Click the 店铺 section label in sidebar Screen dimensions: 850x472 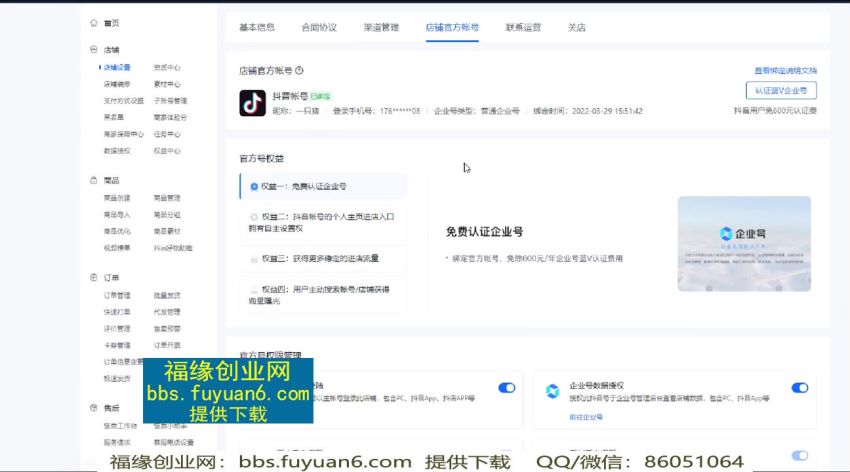(x=111, y=49)
